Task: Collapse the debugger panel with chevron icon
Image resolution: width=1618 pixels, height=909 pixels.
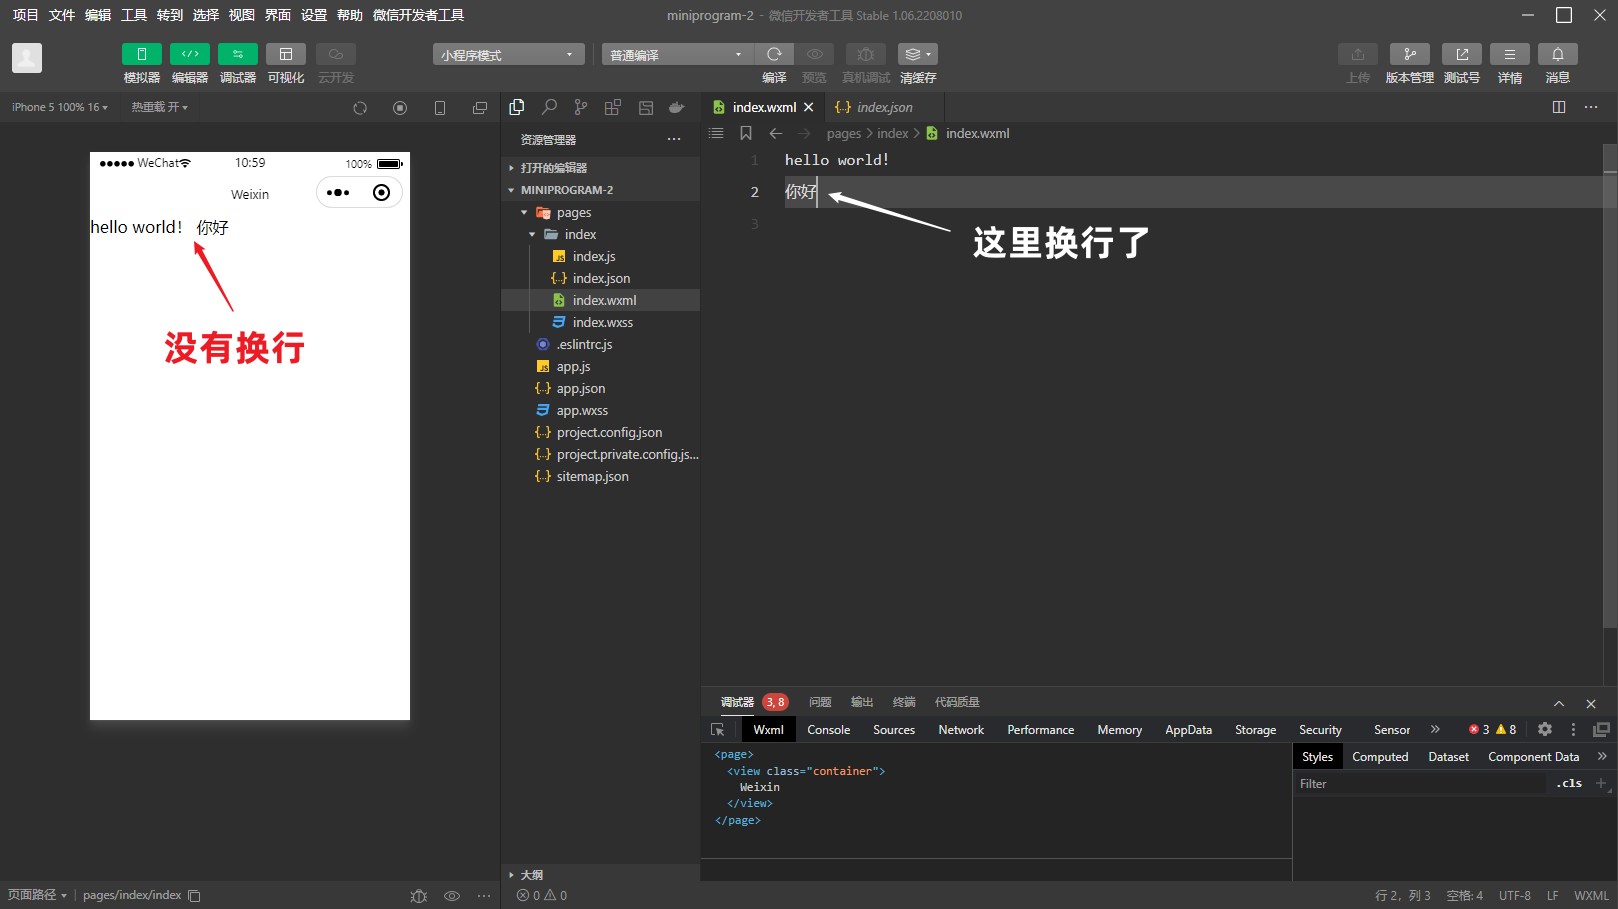Action: pyautogui.click(x=1559, y=703)
